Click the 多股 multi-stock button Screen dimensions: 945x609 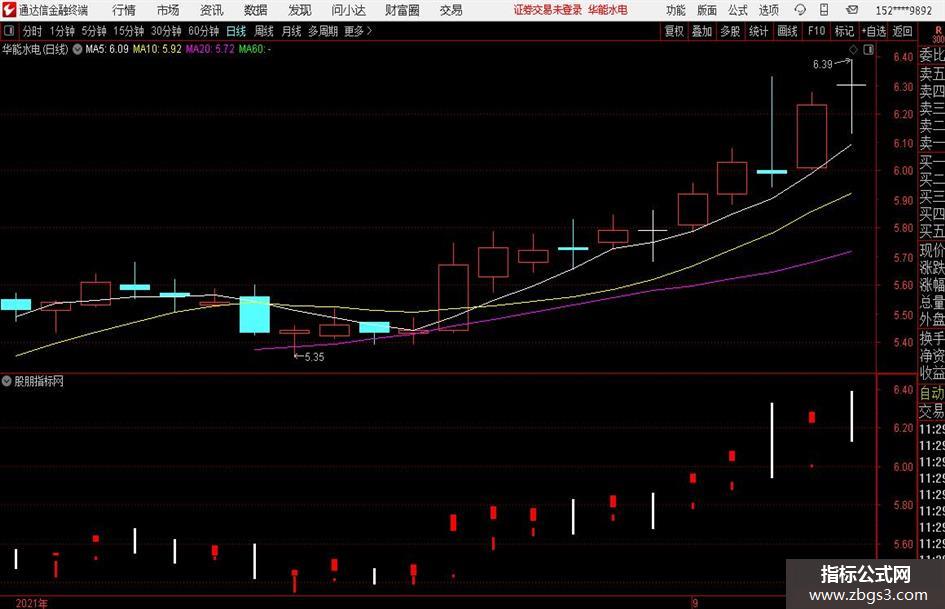pyautogui.click(x=730, y=31)
